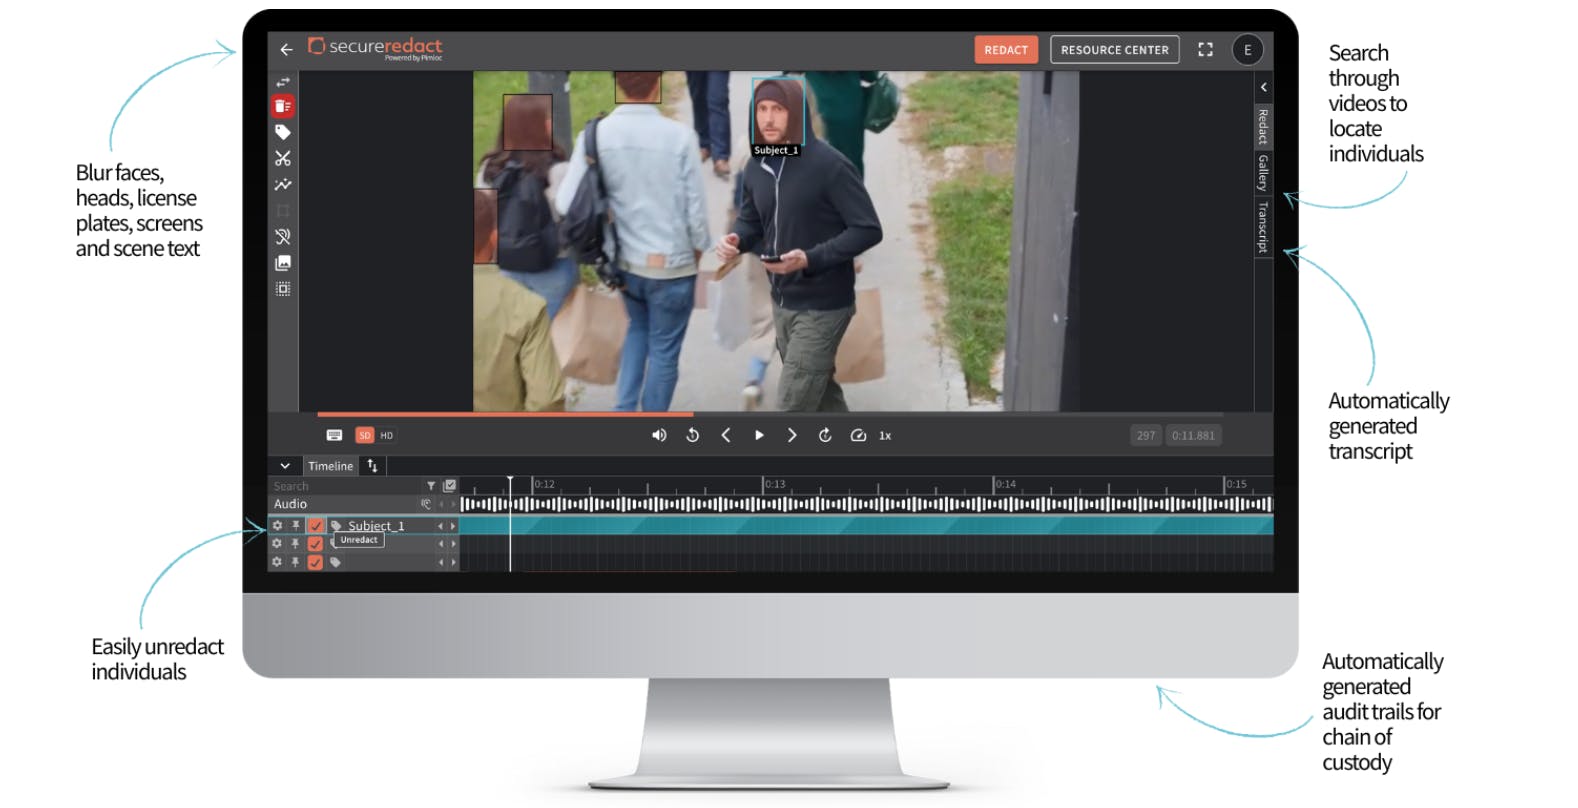Viewport: 1578px width, 808px height.
Task: Collapse the right sidebar panel arrow
Action: pyautogui.click(x=1263, y=87)
